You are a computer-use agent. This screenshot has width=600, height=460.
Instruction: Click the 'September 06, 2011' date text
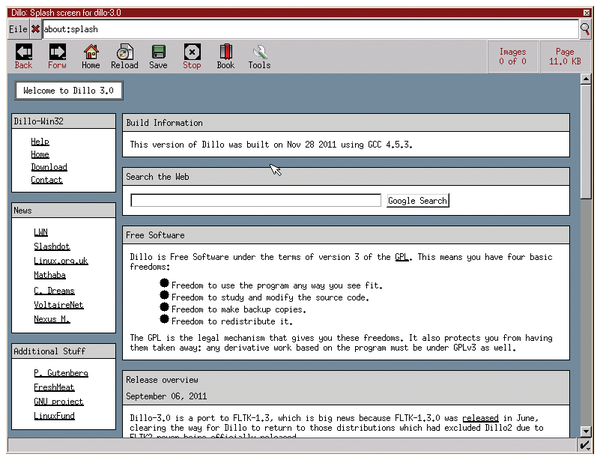pos(166,396)
